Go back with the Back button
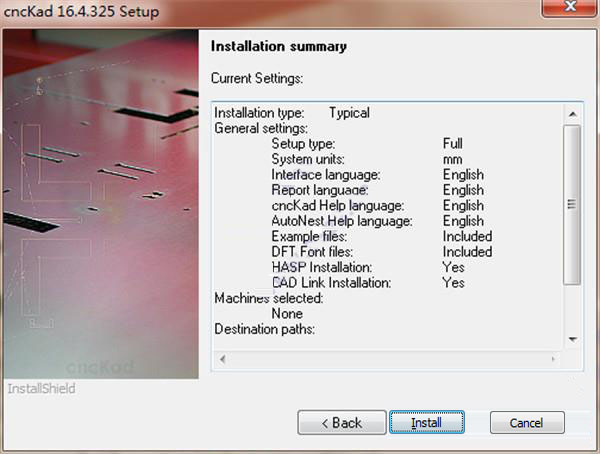 coord(342,423)
